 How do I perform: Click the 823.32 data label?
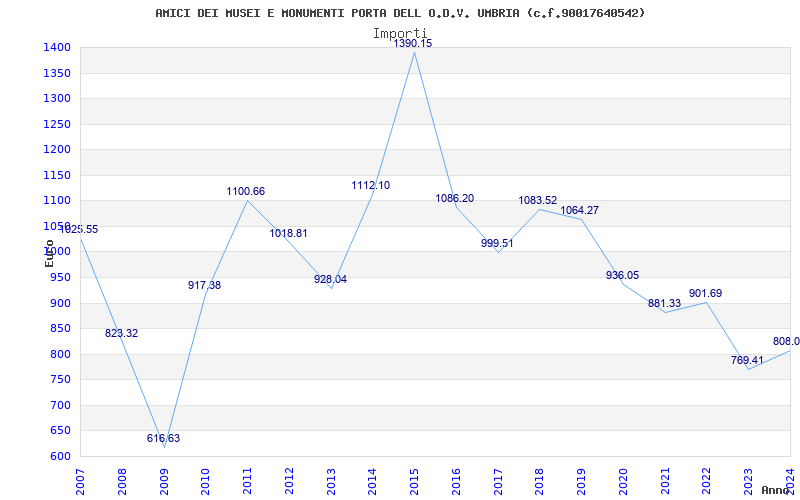tap(121, 334)
